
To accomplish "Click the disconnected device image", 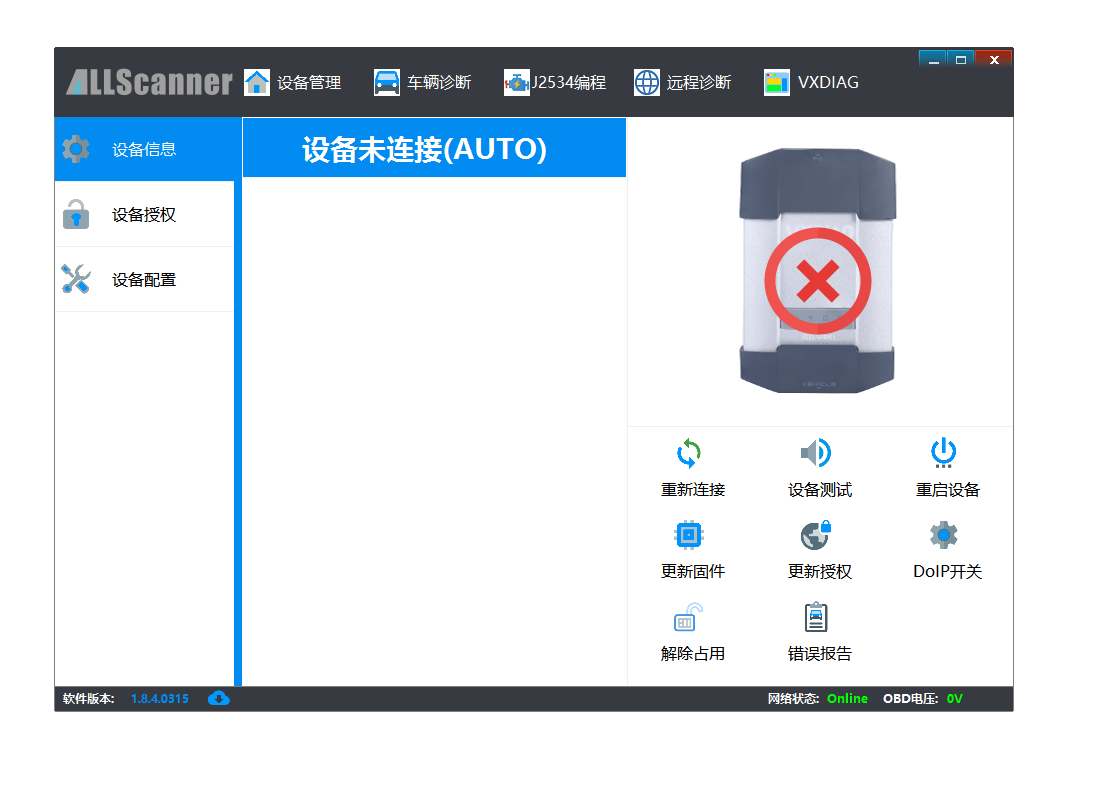I will [817, 270].
